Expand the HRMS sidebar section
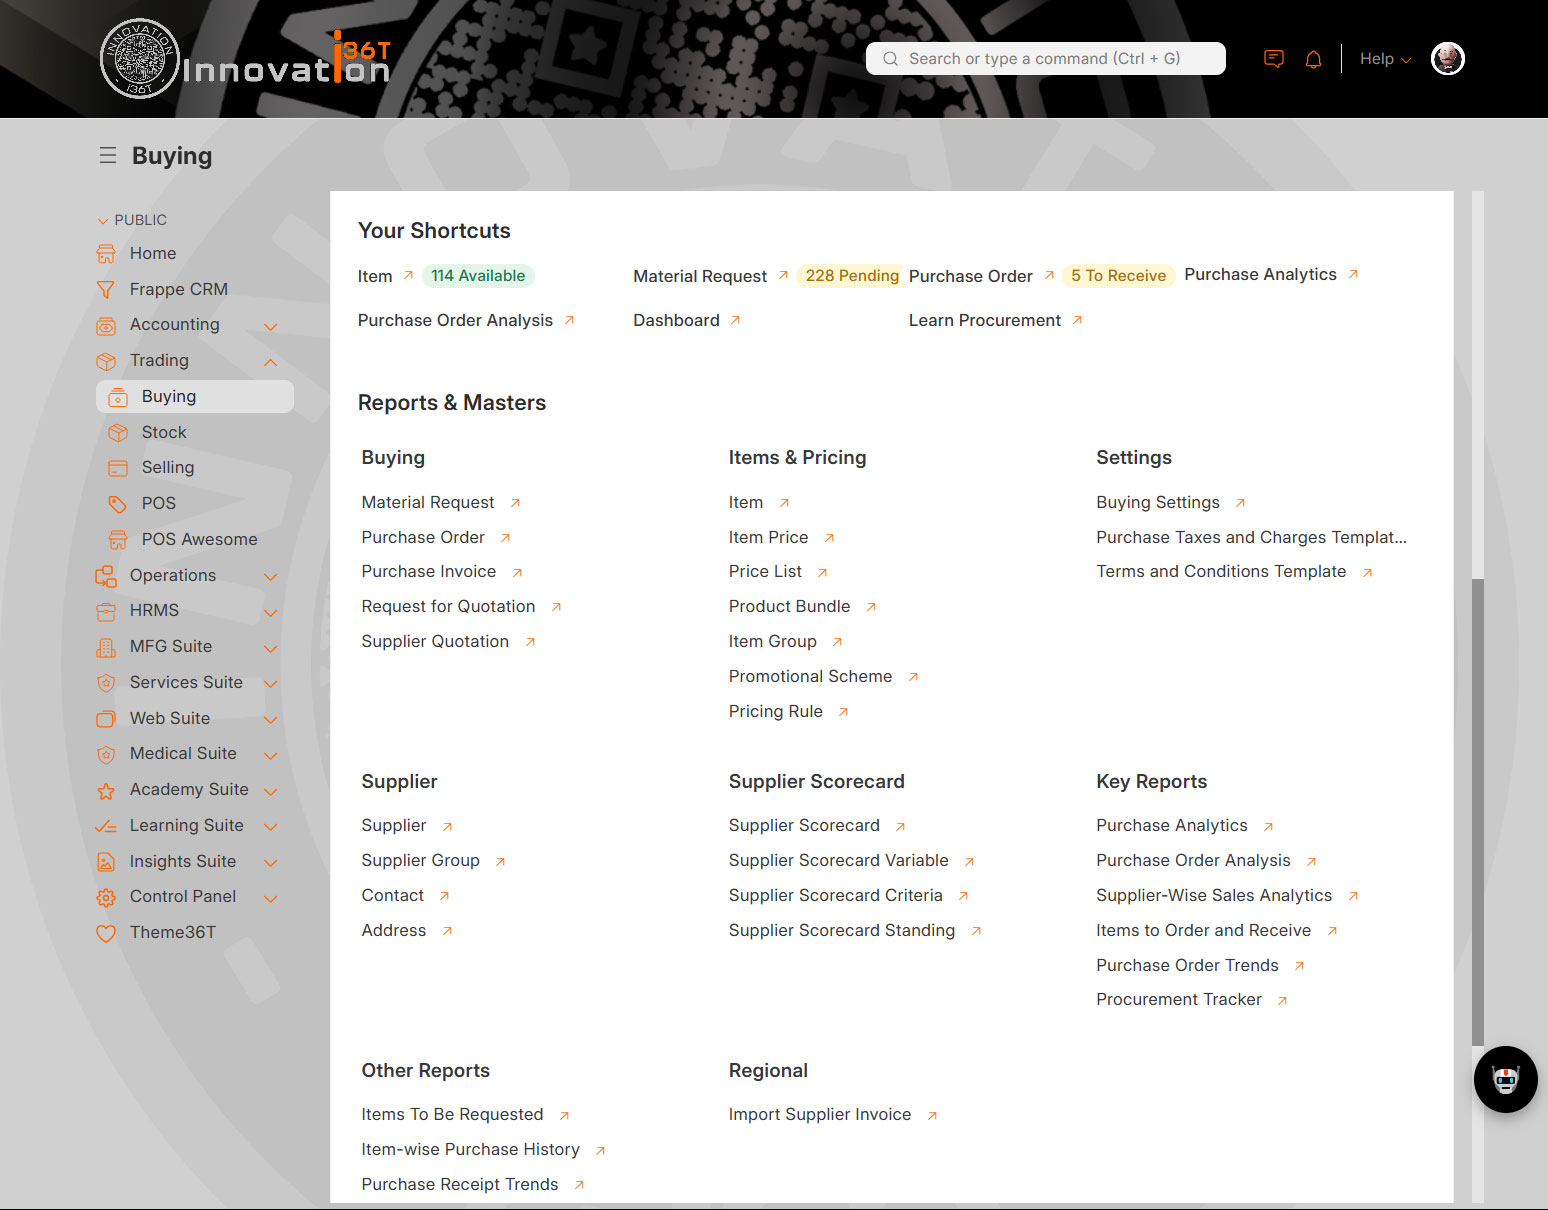1548x1210 pixels. pos(270,612)
